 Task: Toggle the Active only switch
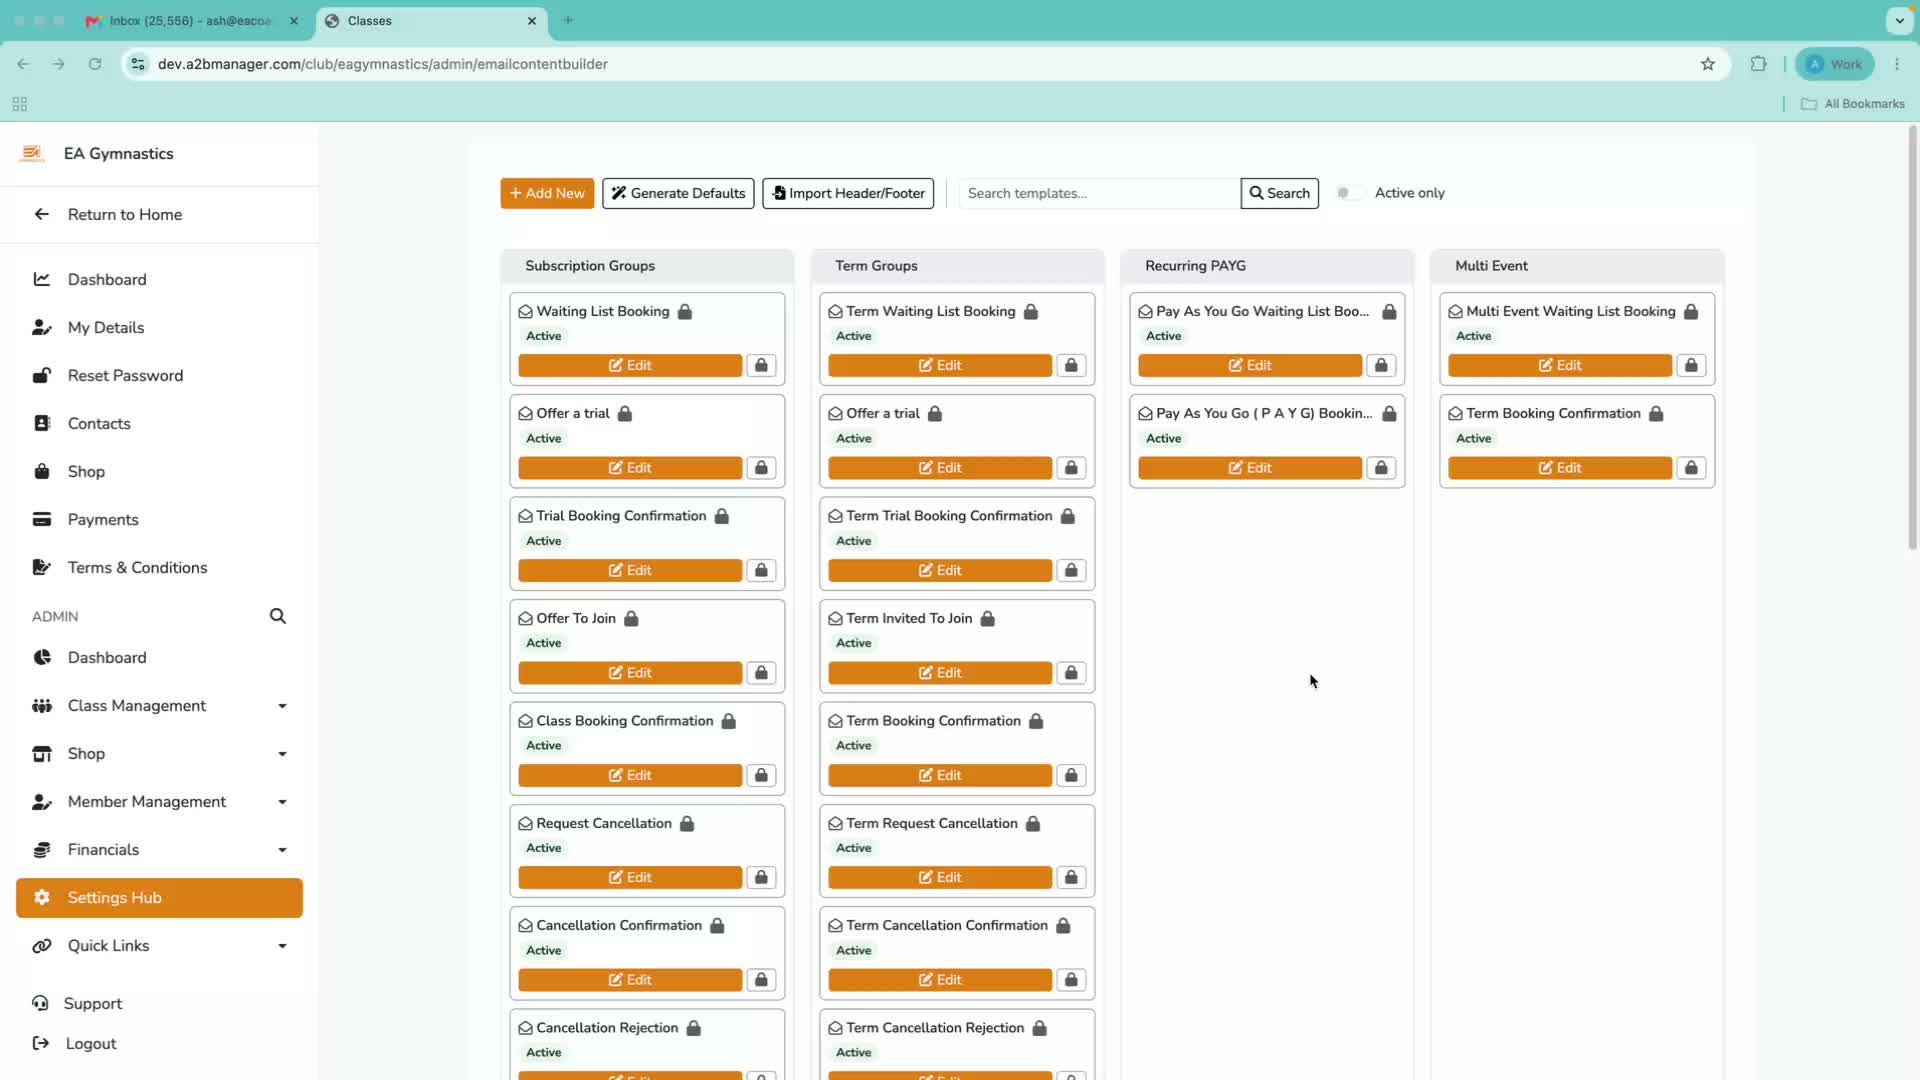1349,193
